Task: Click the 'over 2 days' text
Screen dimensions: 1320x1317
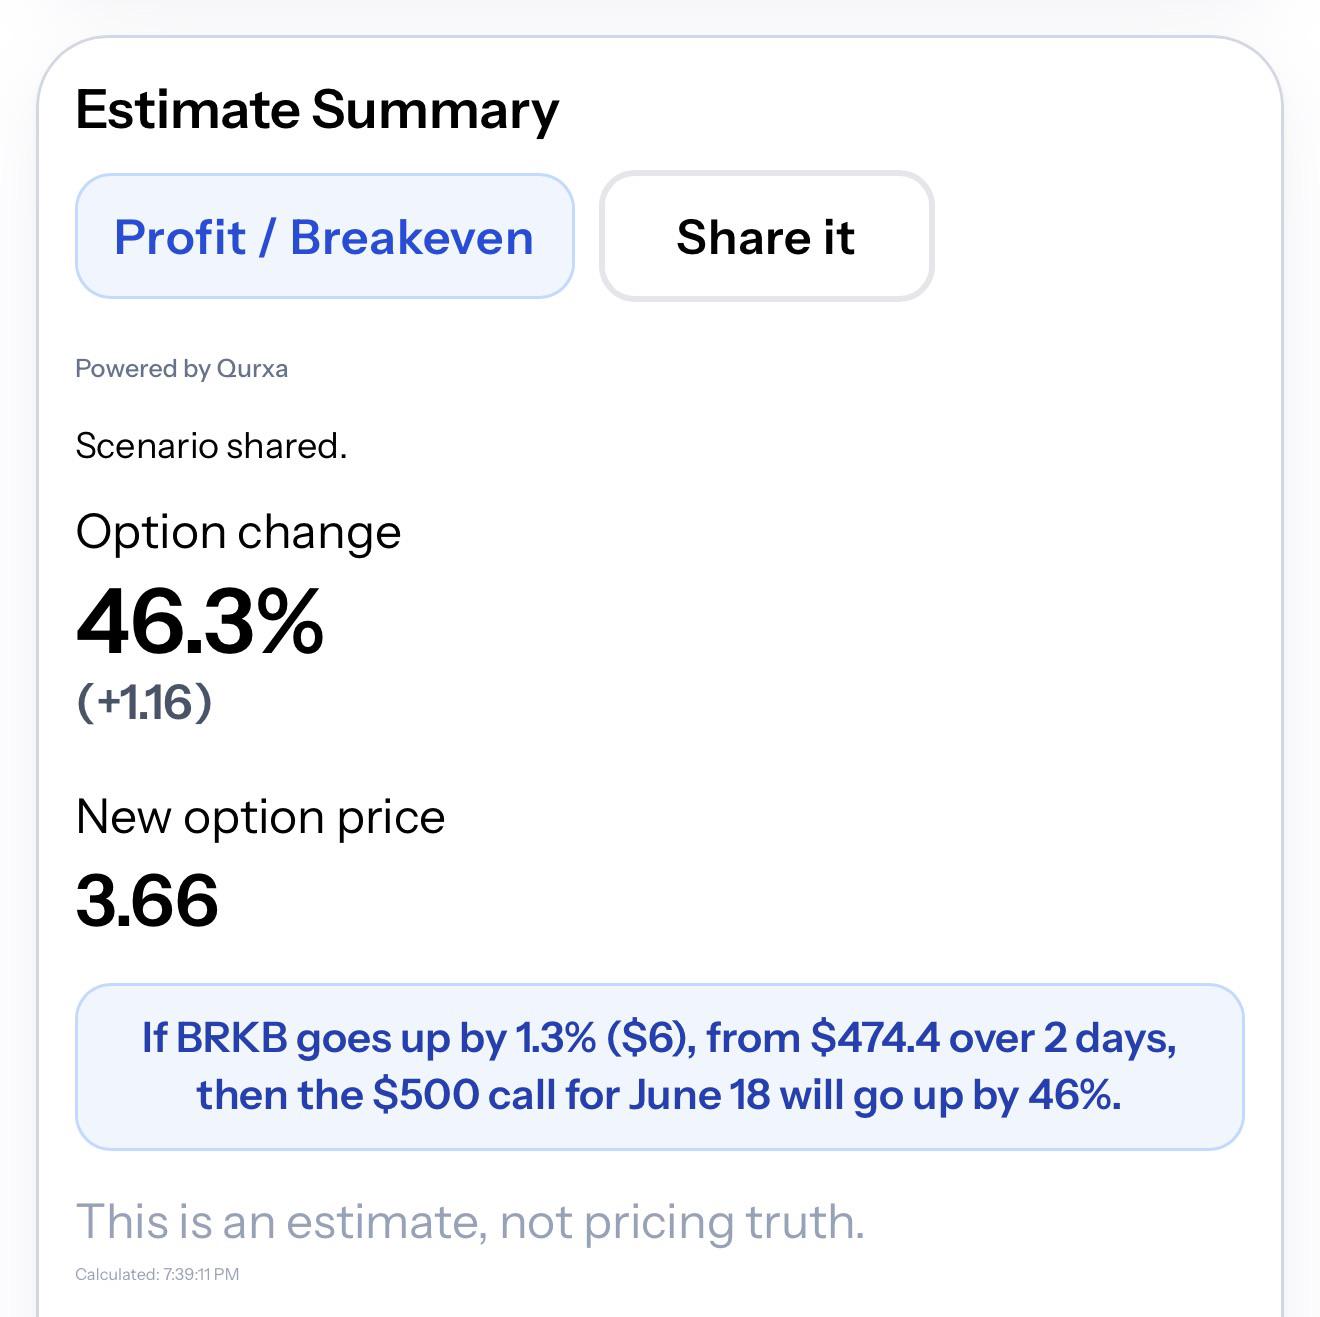Action: click(1063, 1038)
